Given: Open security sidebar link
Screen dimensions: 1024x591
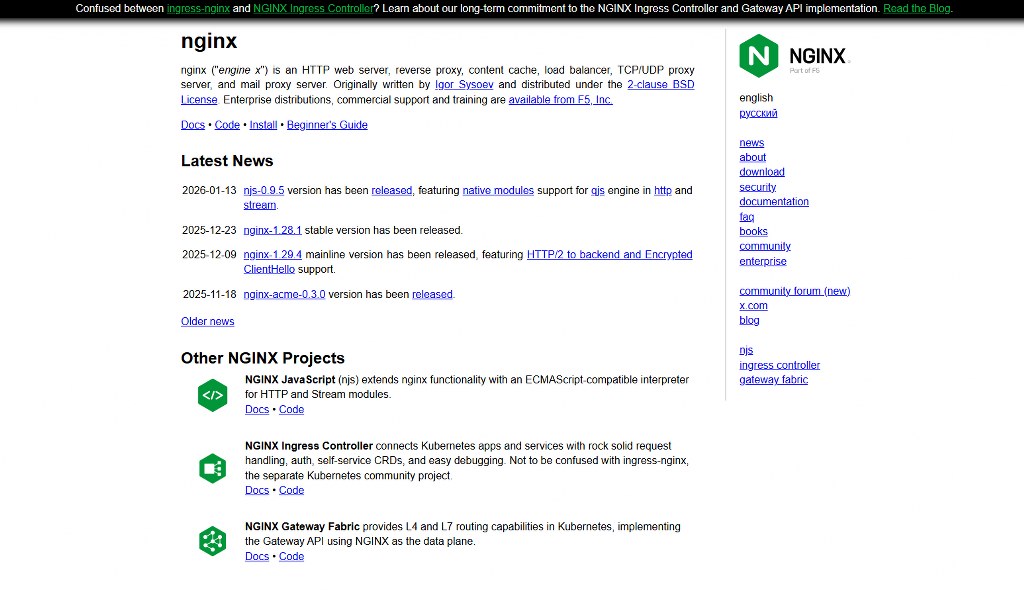Looking at the screenshot, I should (758, 187).
